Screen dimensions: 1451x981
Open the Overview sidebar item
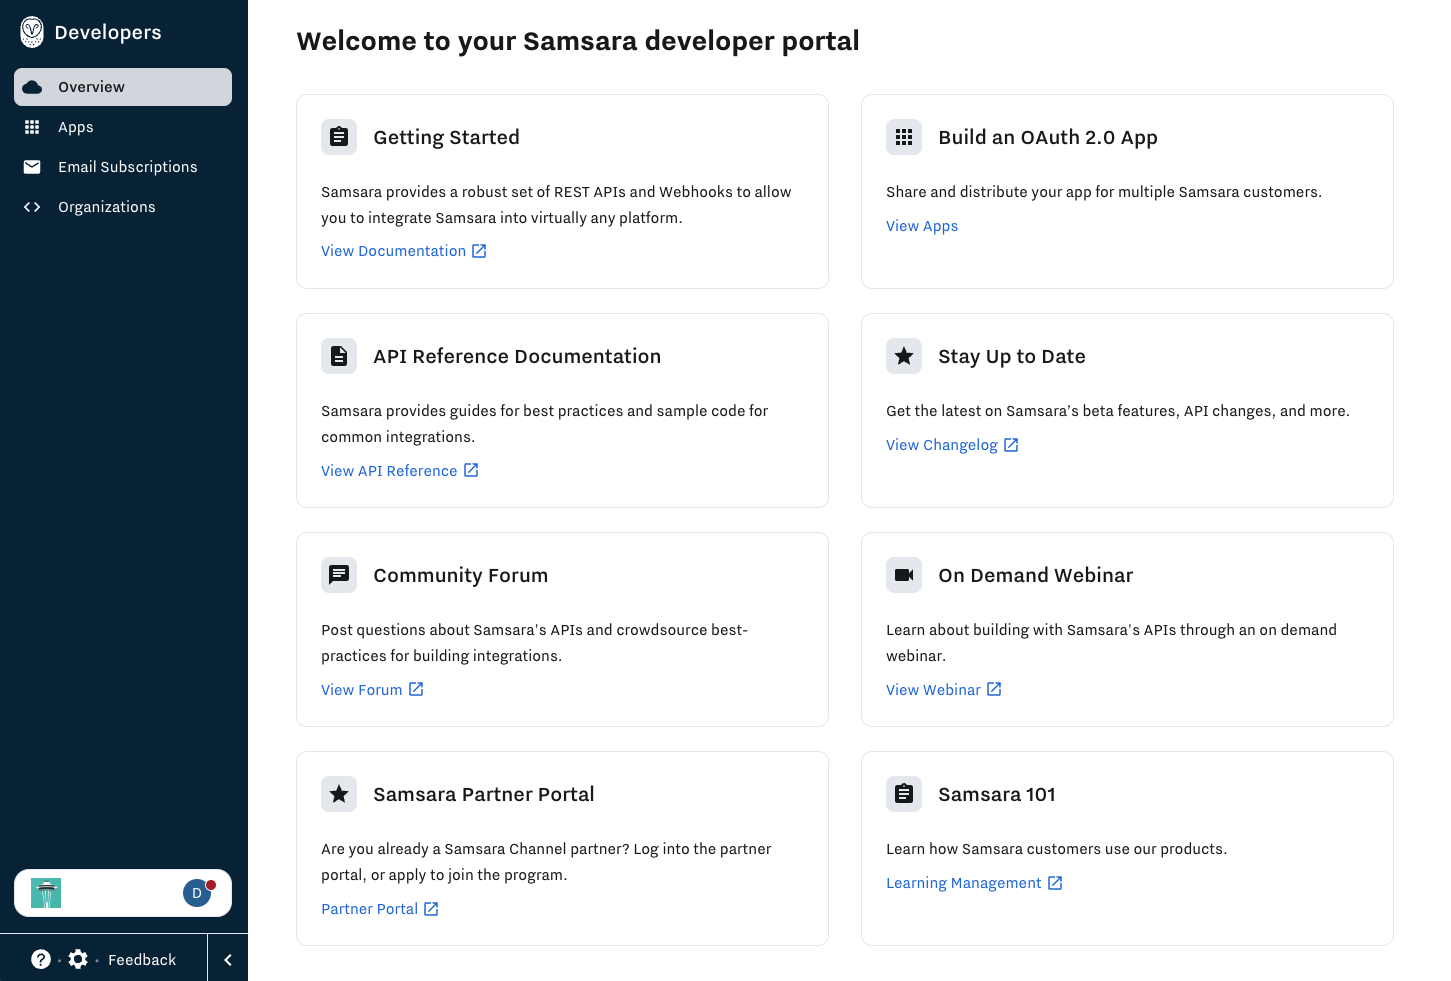coord(123,87)
